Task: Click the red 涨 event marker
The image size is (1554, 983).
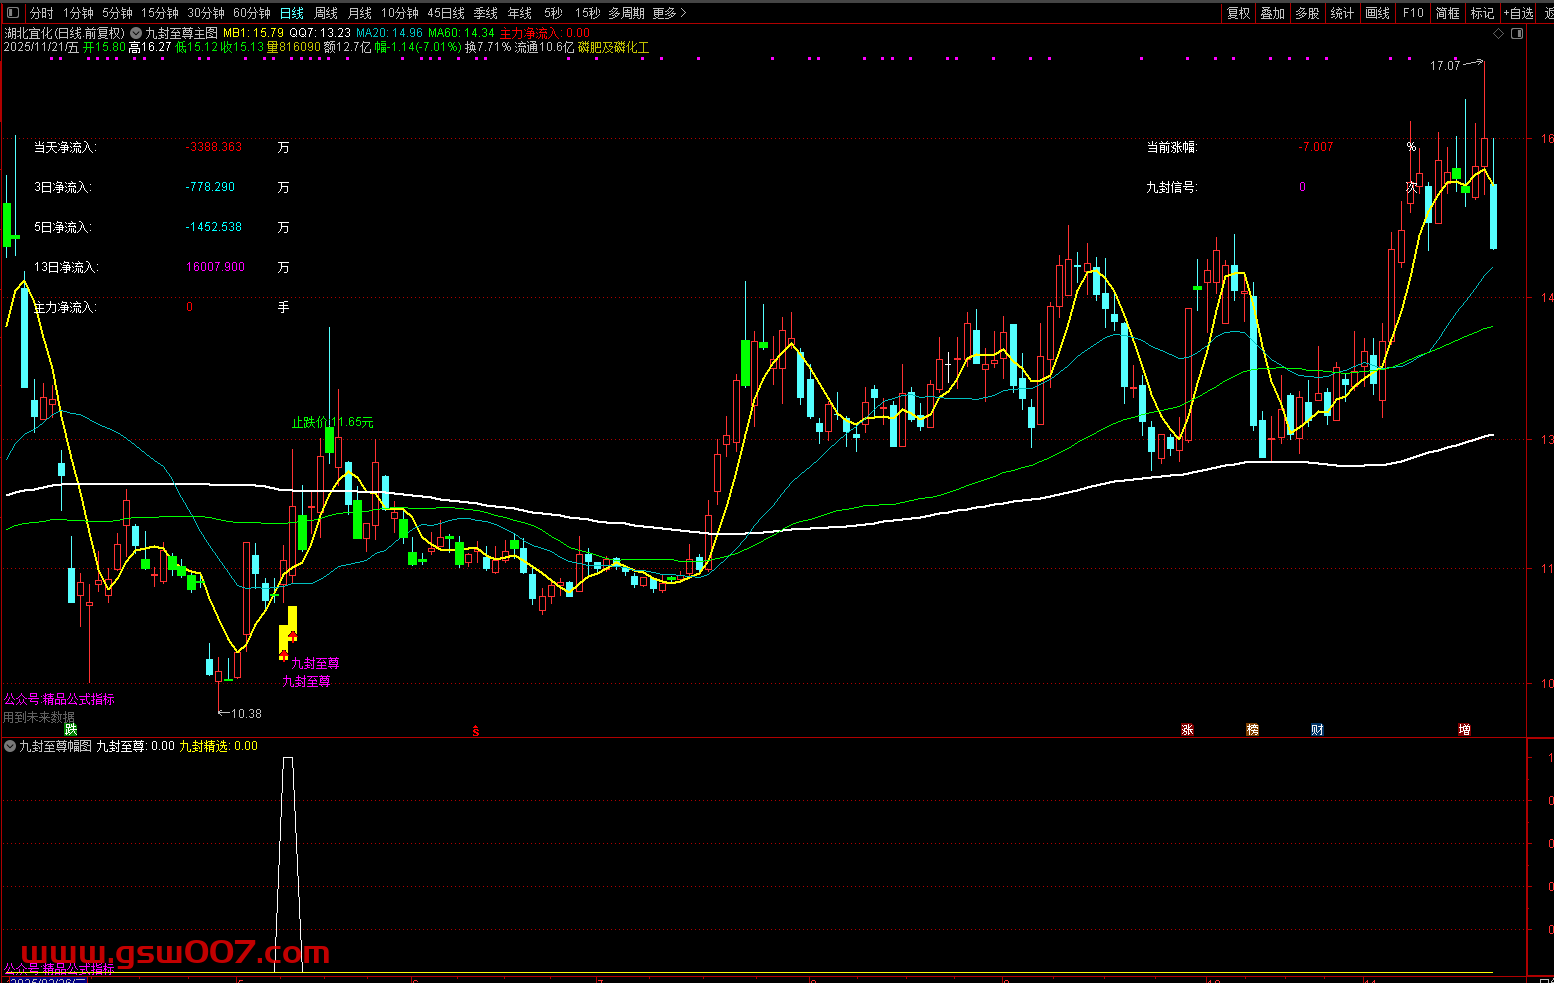Action: [x=1187, y=730]
